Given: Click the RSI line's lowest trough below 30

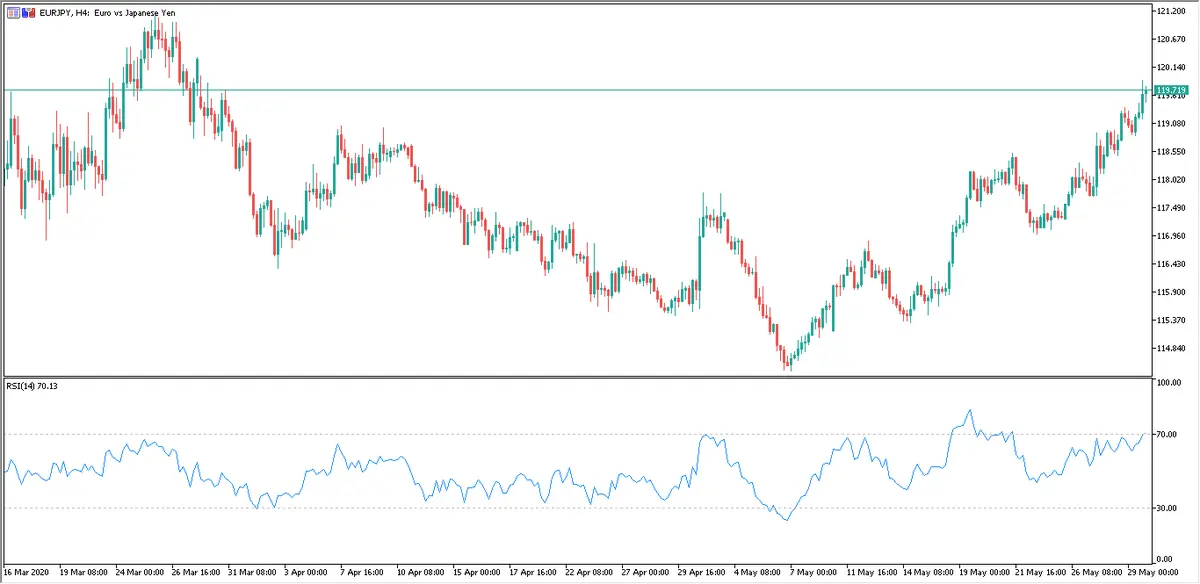Looking at the screenshot, I should [x=787, y=520].
